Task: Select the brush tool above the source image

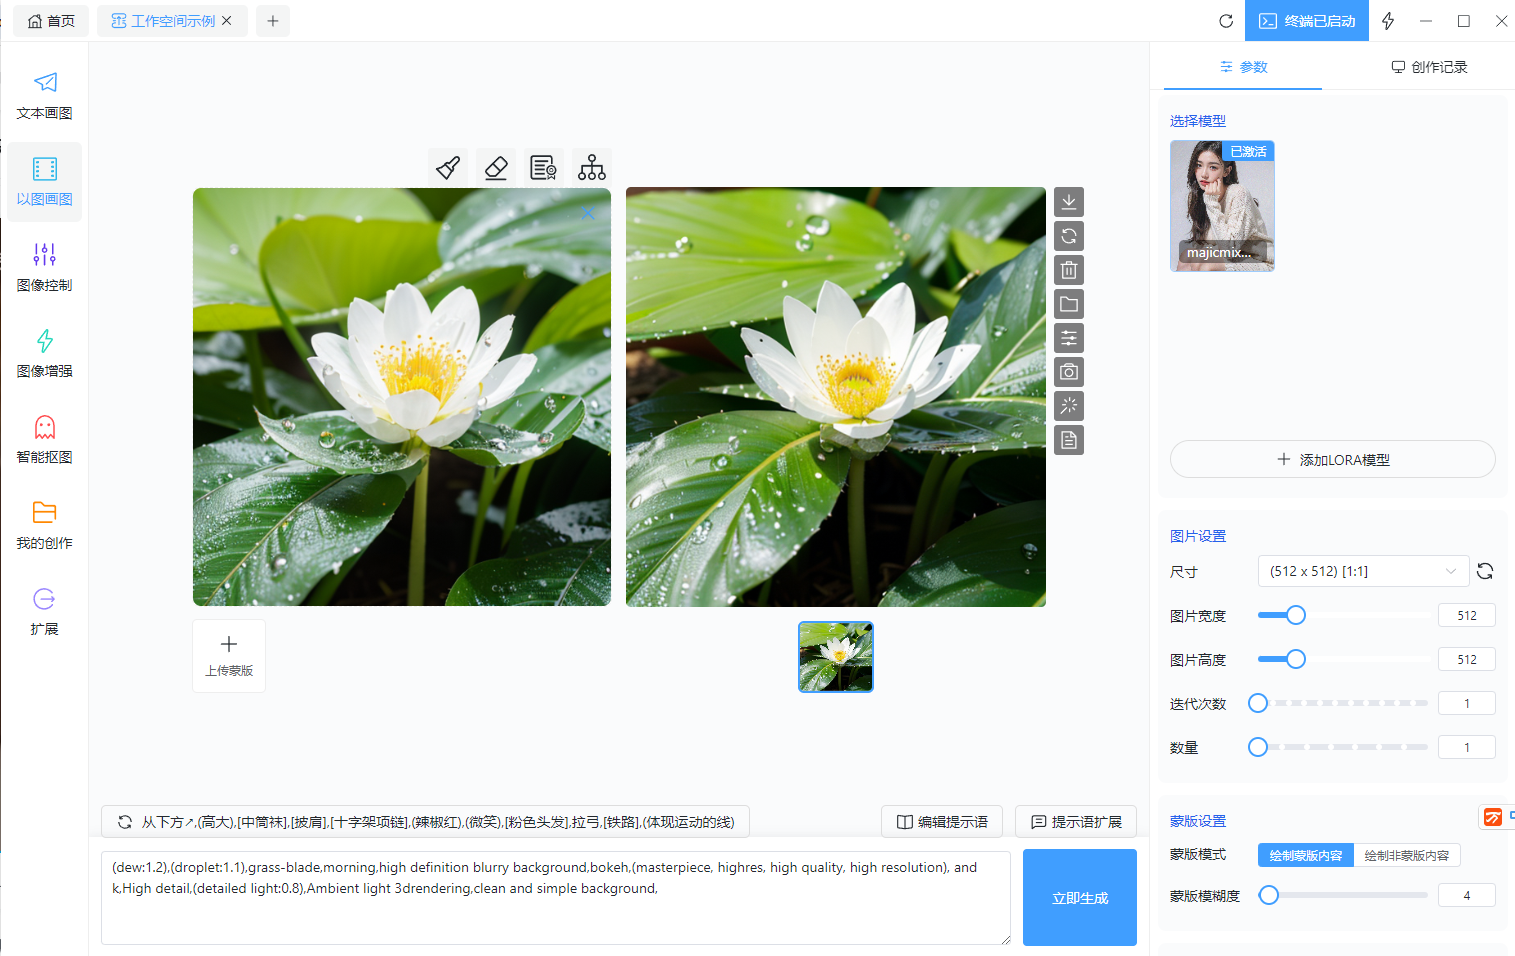Action: tap(448, 167)
